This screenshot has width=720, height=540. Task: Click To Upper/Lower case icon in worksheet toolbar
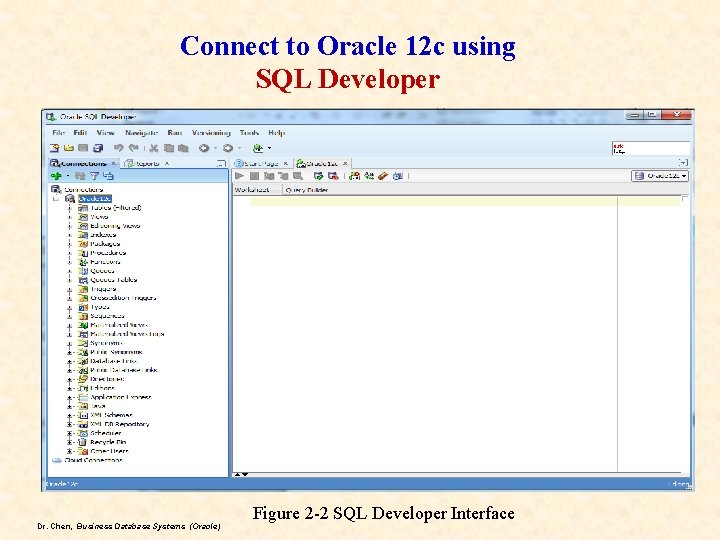tap(369, 176)
